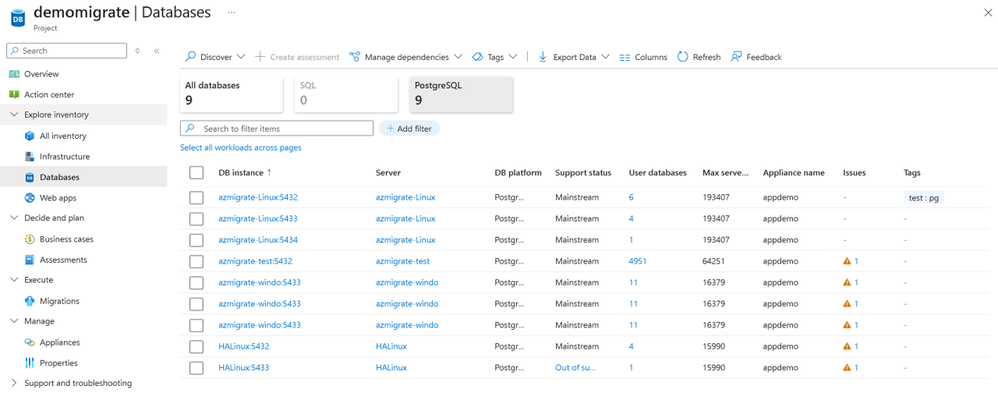Open Web apps inventory
Viewport: 998px width, 393px height.
click(58, 197)
